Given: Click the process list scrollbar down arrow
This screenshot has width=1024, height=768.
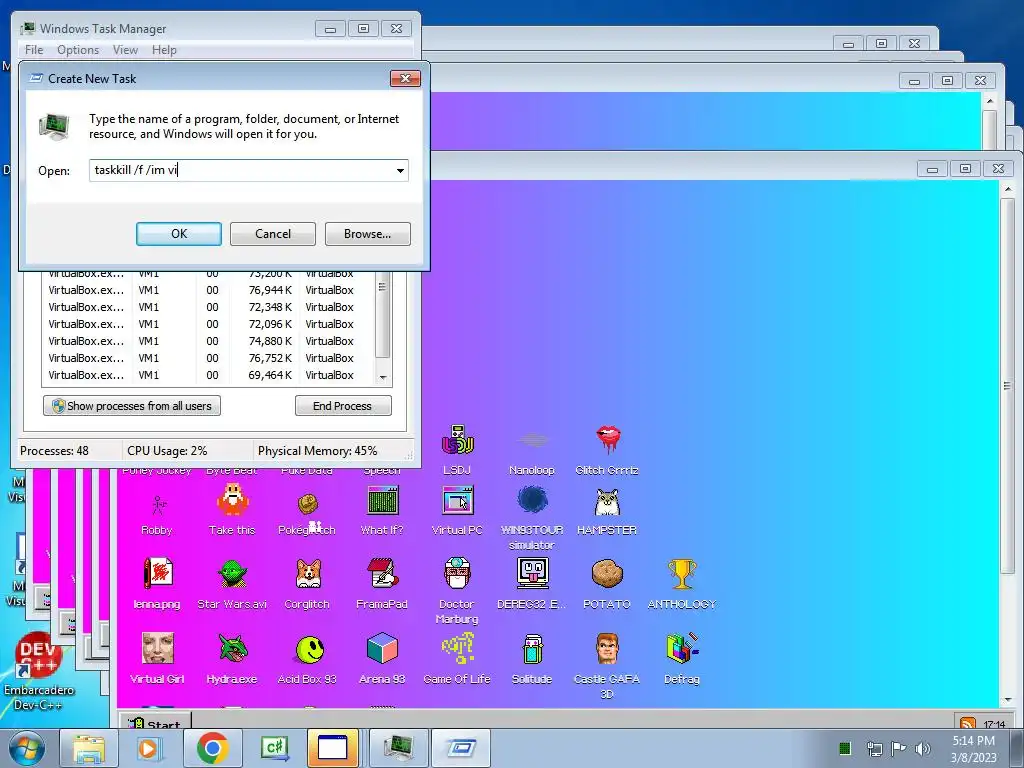Looking at the screenshot, I should click(x=383, y=377).
